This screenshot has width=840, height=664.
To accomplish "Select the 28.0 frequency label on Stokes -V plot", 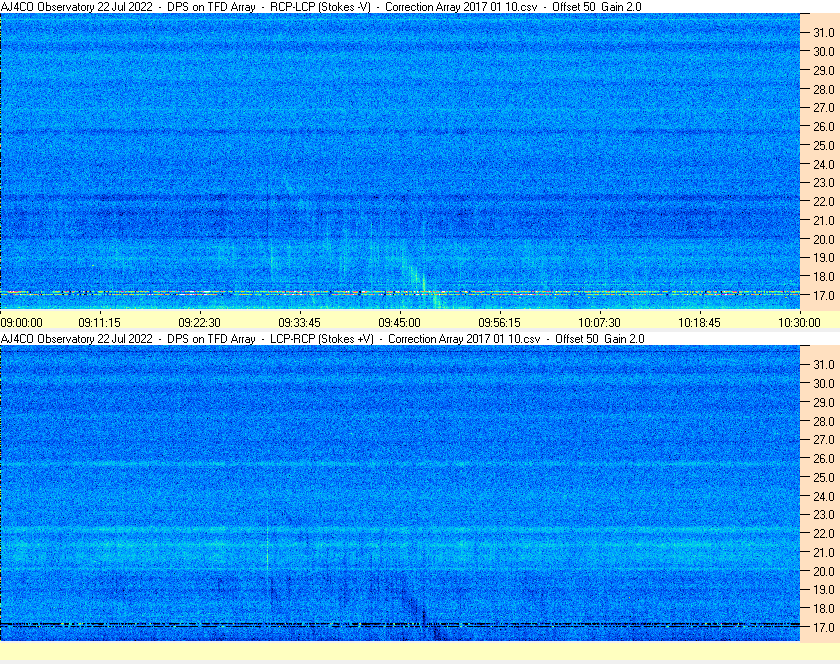I will click(824, 89).
